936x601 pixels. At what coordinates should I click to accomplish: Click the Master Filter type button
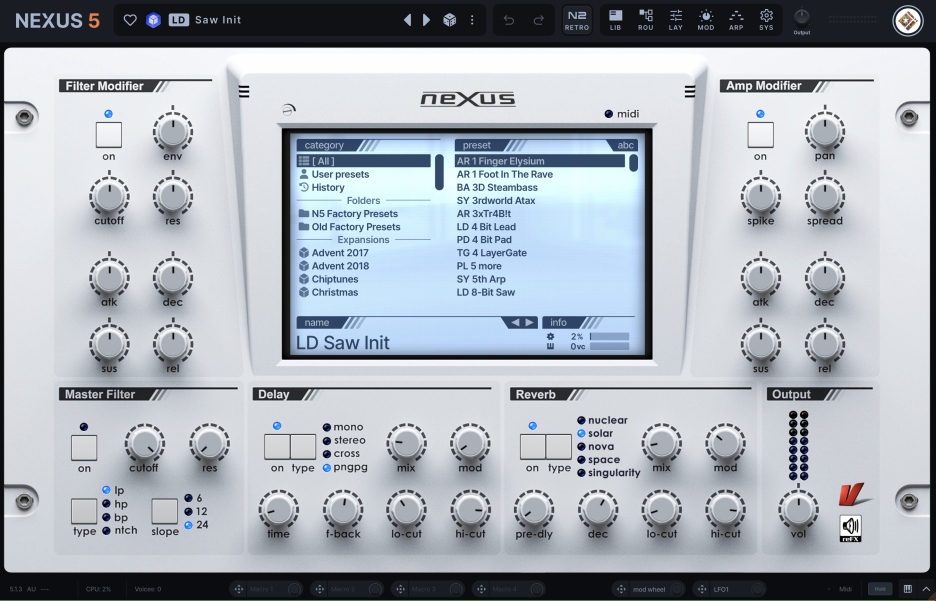tap(84, 511)
